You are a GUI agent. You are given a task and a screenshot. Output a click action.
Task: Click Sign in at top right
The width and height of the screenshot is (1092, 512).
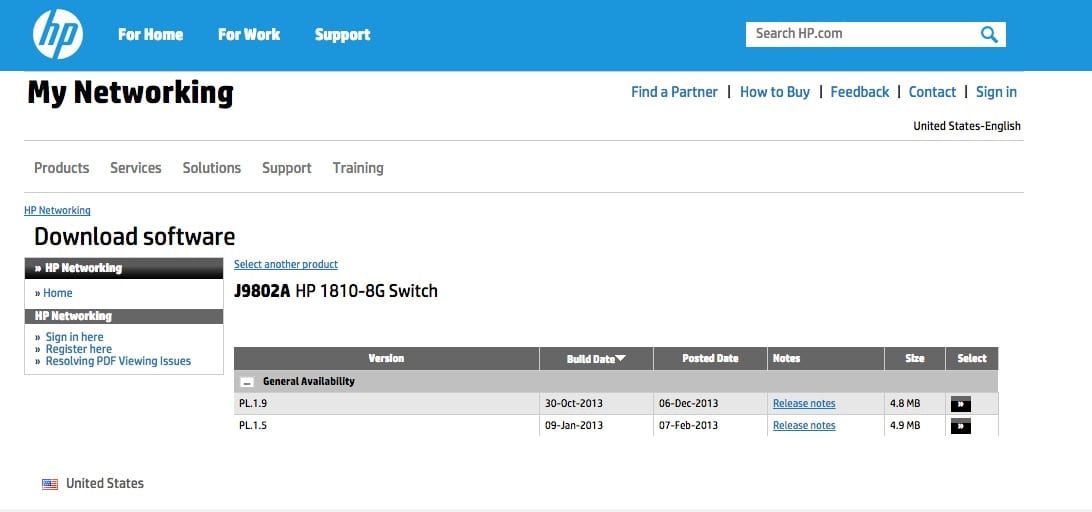[996, 92]
